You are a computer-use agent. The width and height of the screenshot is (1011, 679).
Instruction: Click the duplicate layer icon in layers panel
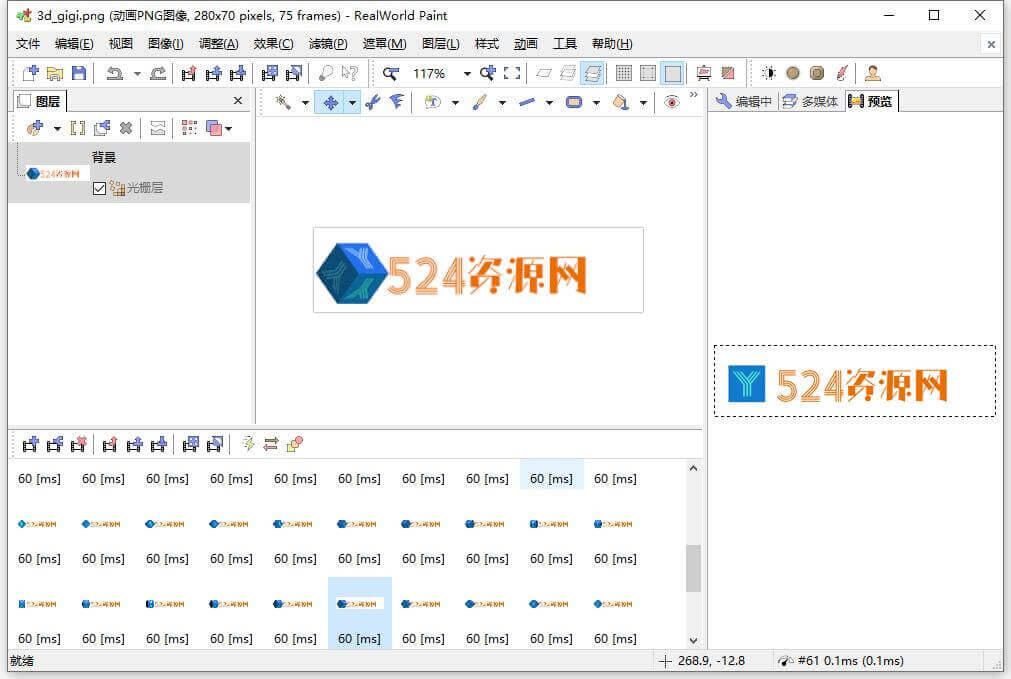(x=102, y=128)
